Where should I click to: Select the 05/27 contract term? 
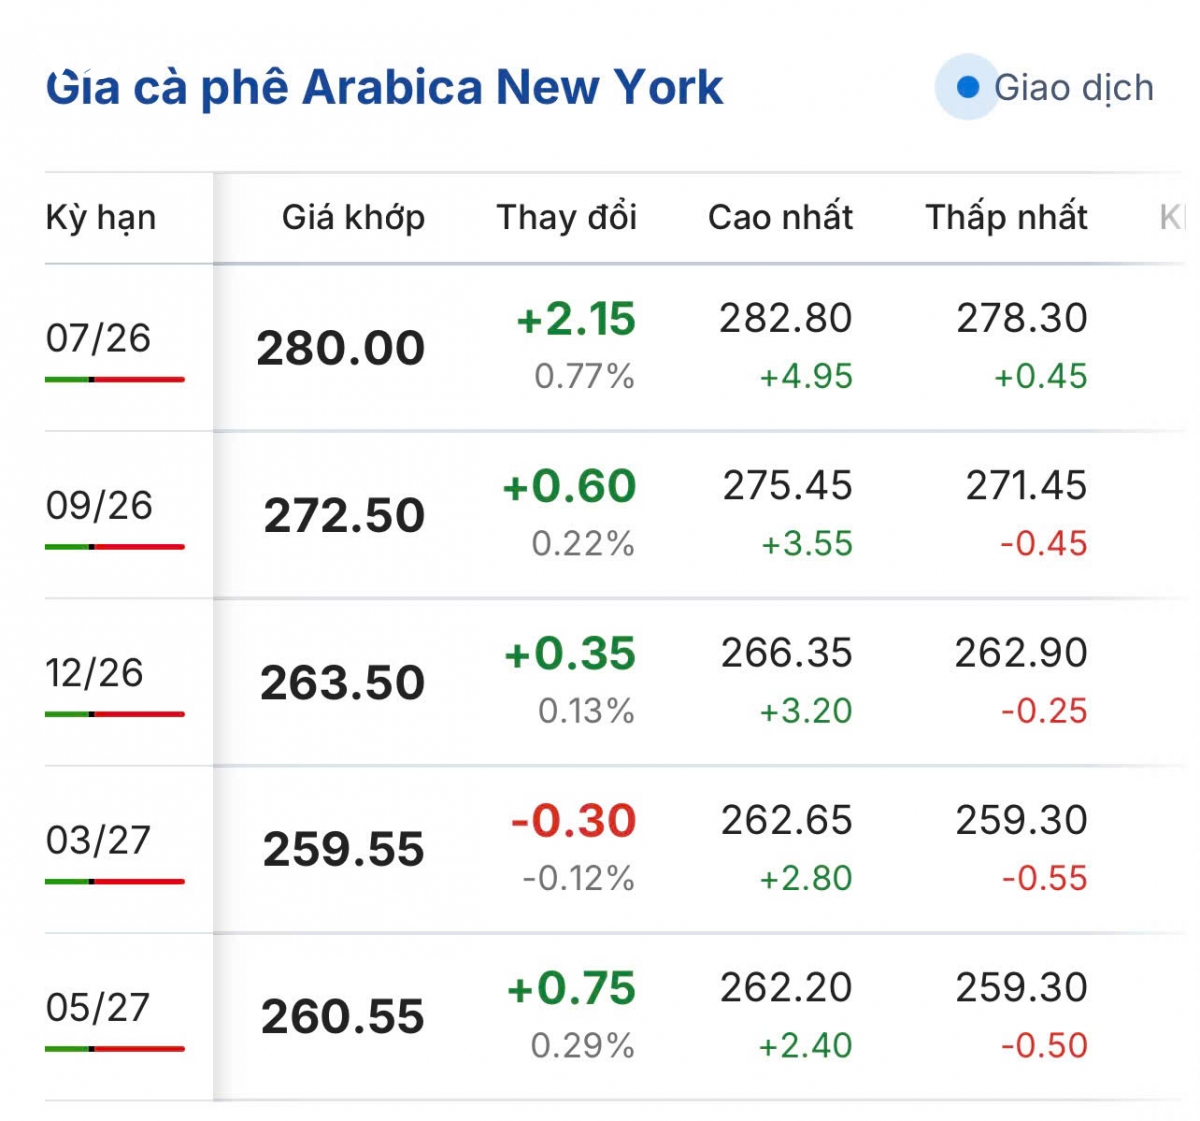[98, 1007]
